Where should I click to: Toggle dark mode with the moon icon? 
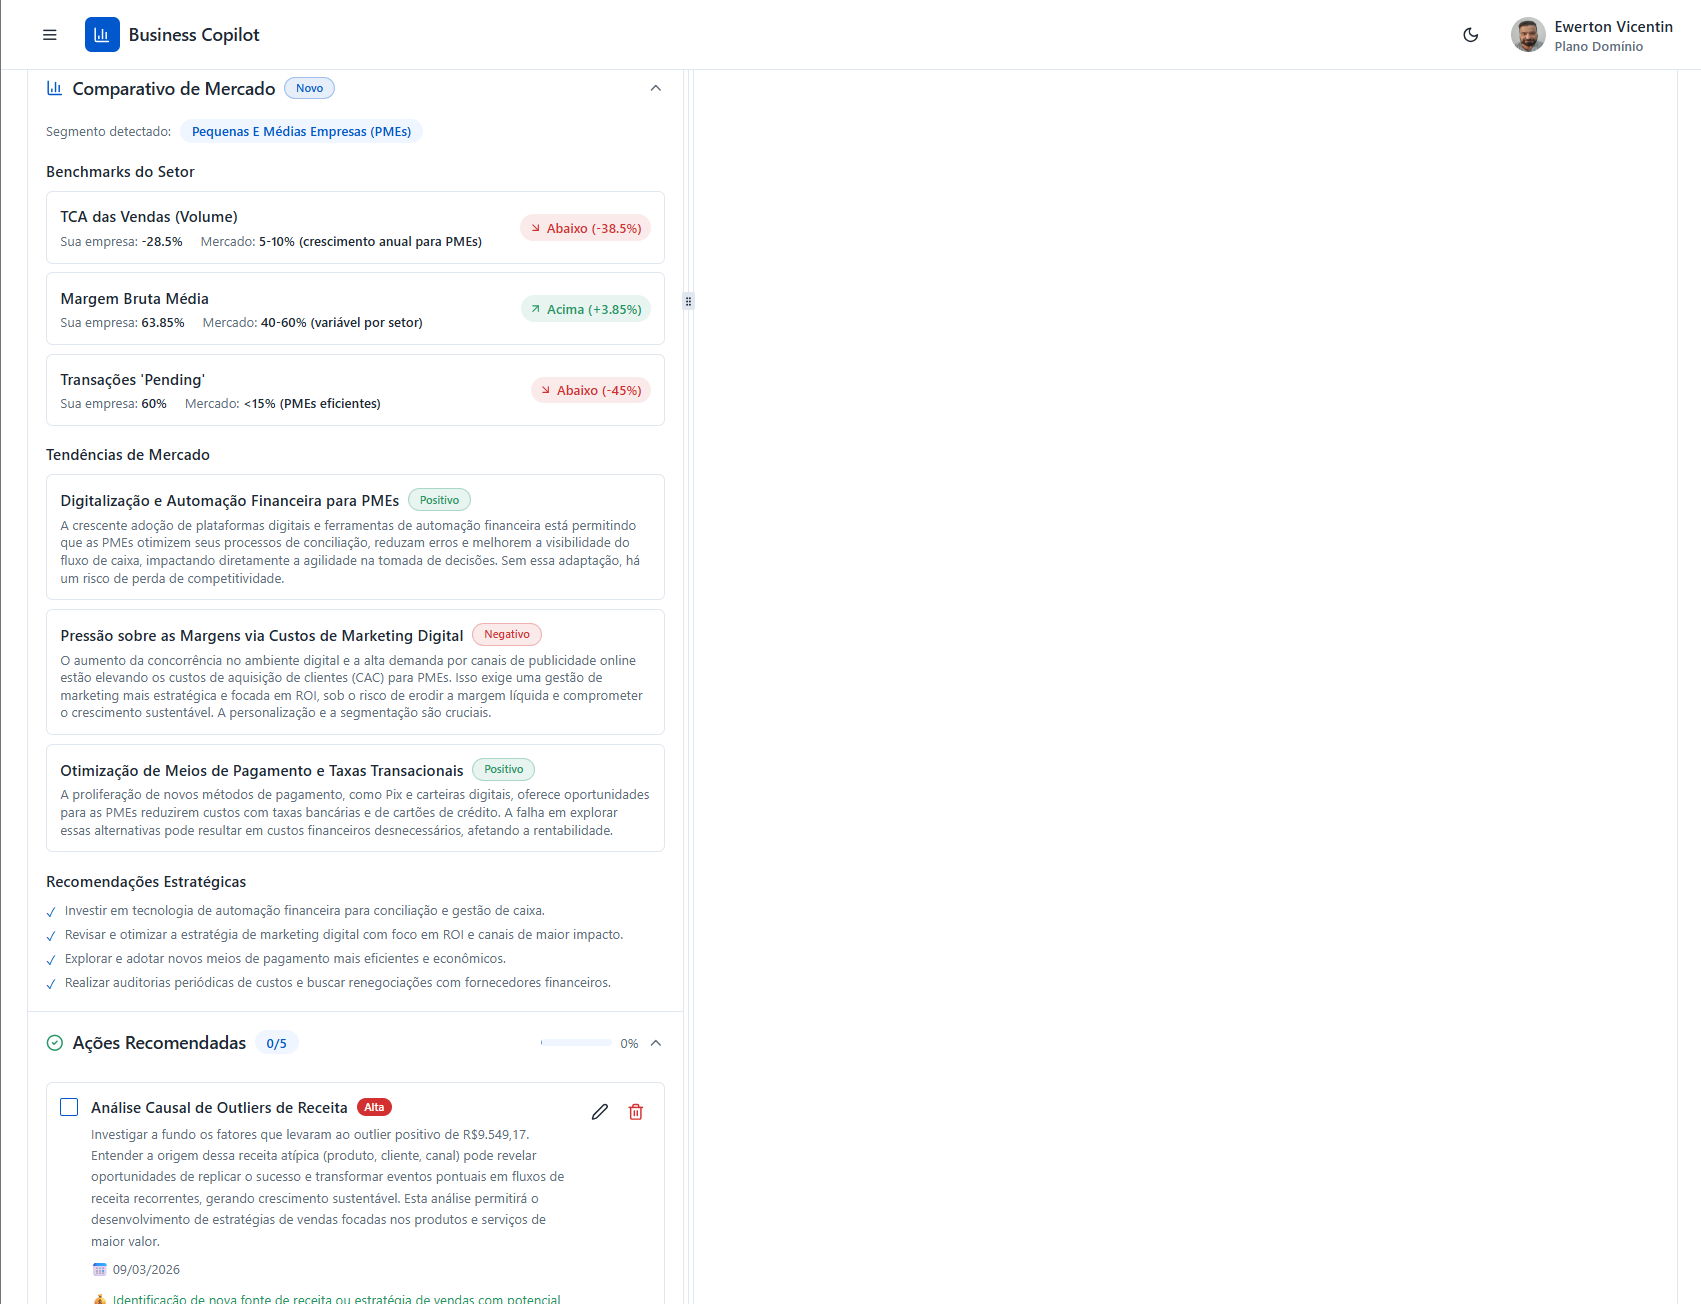point(1470,34)
